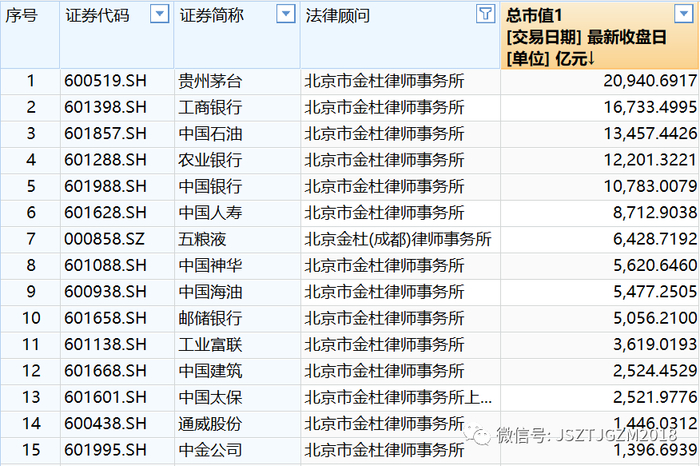Select the value 1,396.6939

click(x=655, y=449)
